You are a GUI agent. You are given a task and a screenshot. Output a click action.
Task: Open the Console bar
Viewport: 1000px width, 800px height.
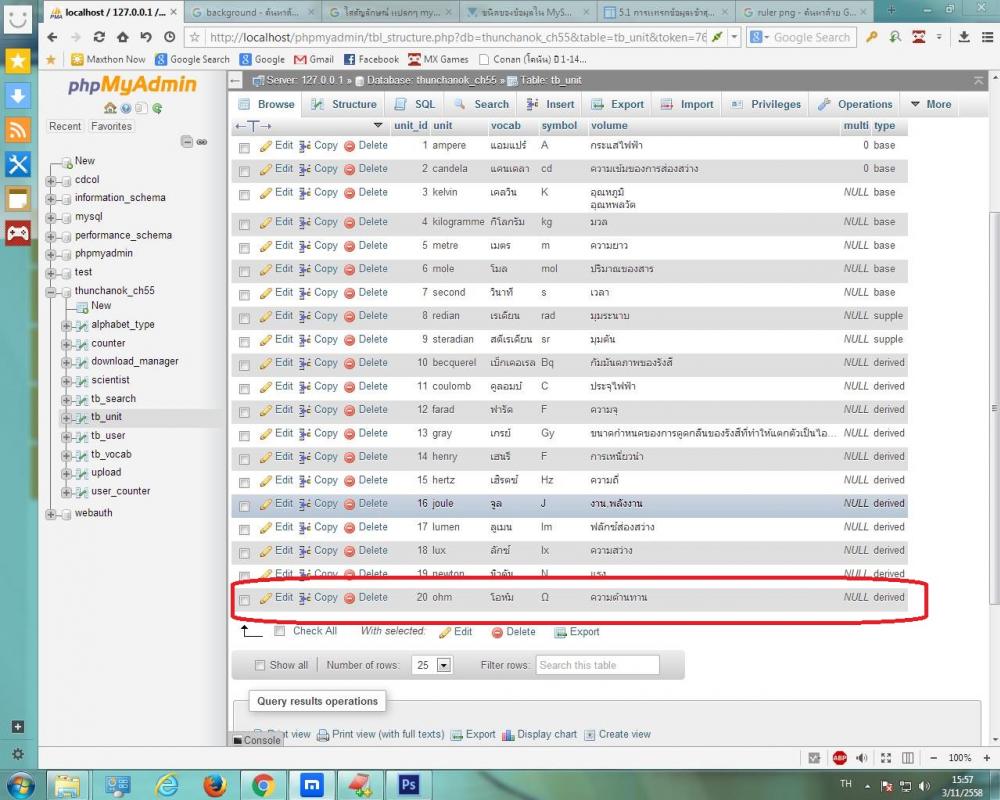[x=256, y=740]
